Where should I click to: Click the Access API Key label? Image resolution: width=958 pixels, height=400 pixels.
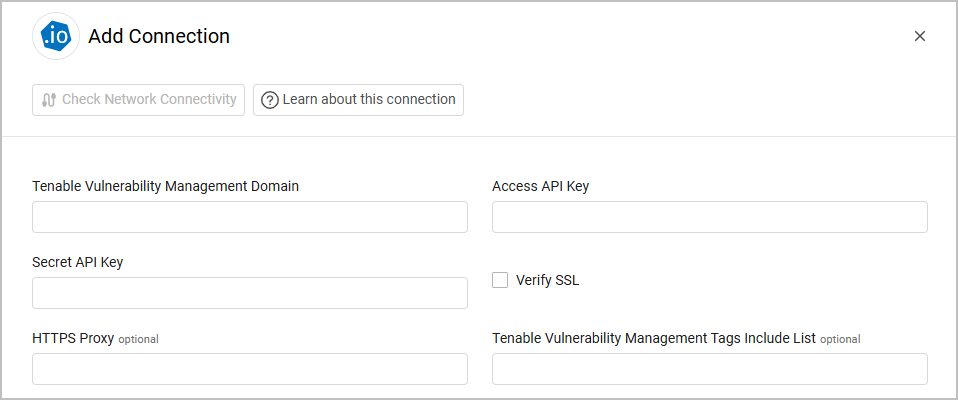point(541,186)
